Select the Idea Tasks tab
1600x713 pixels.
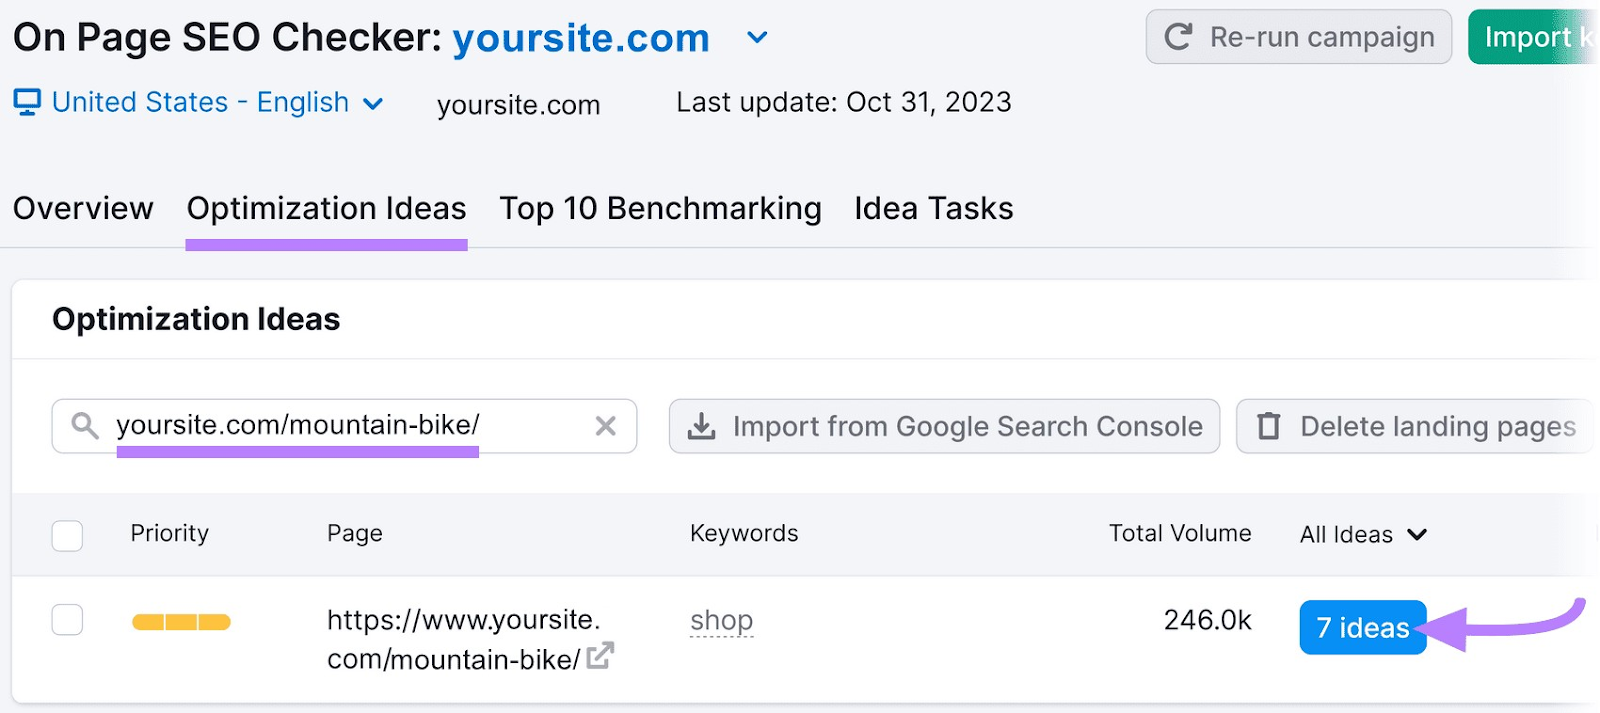(x=933, y=208)
